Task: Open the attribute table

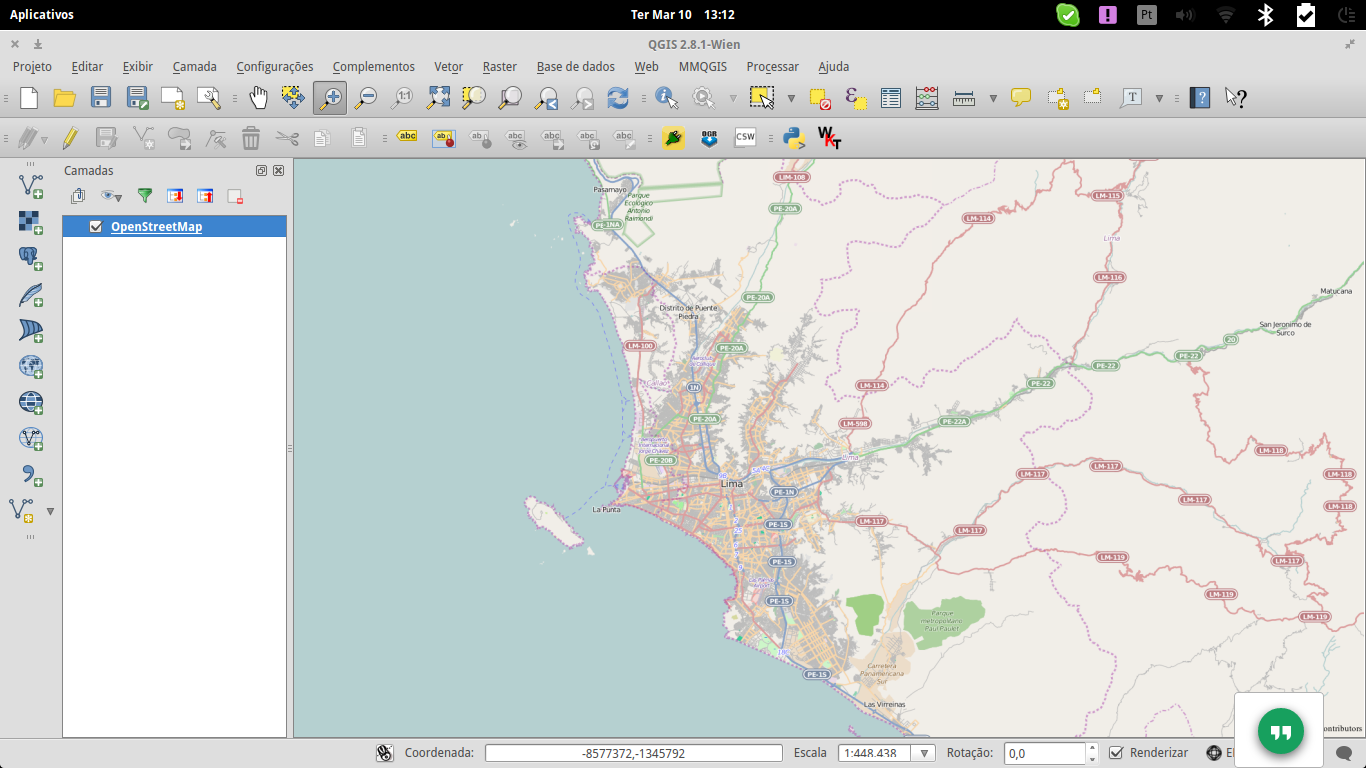Action: pyautogui.click(x=890, y=97)
